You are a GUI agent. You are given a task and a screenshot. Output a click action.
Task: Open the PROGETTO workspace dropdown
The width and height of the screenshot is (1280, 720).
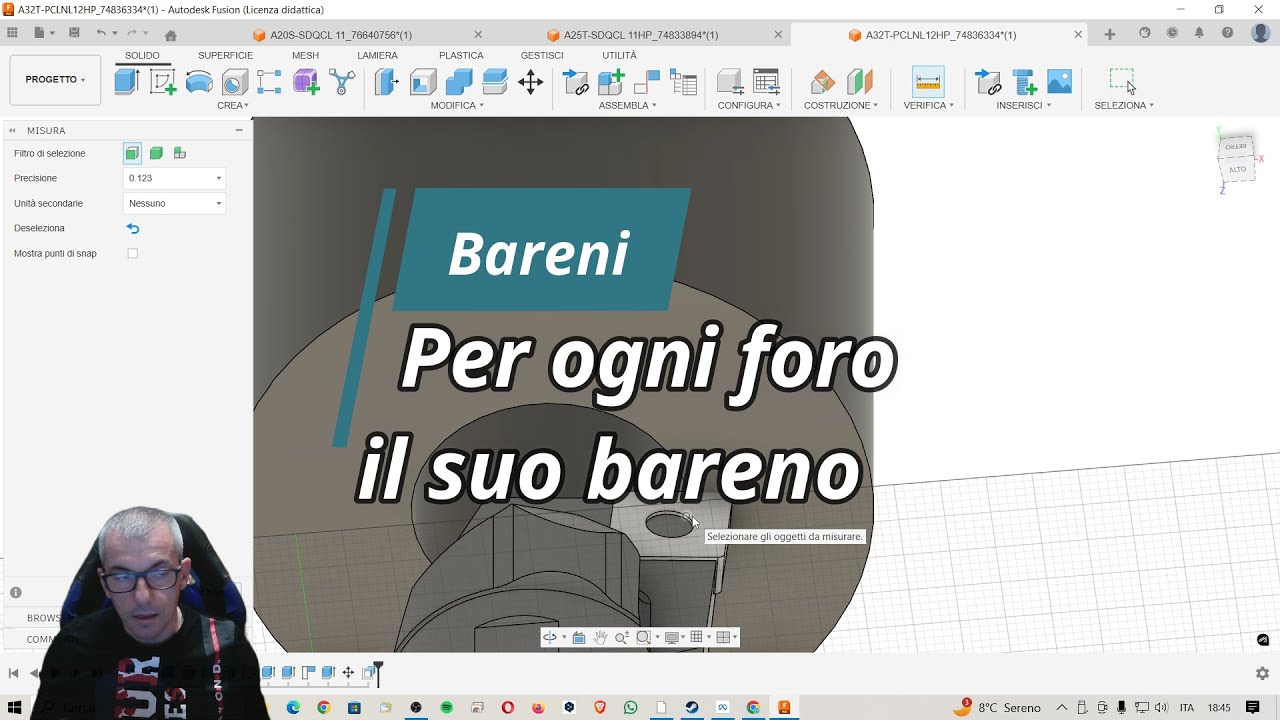[55, 80]
